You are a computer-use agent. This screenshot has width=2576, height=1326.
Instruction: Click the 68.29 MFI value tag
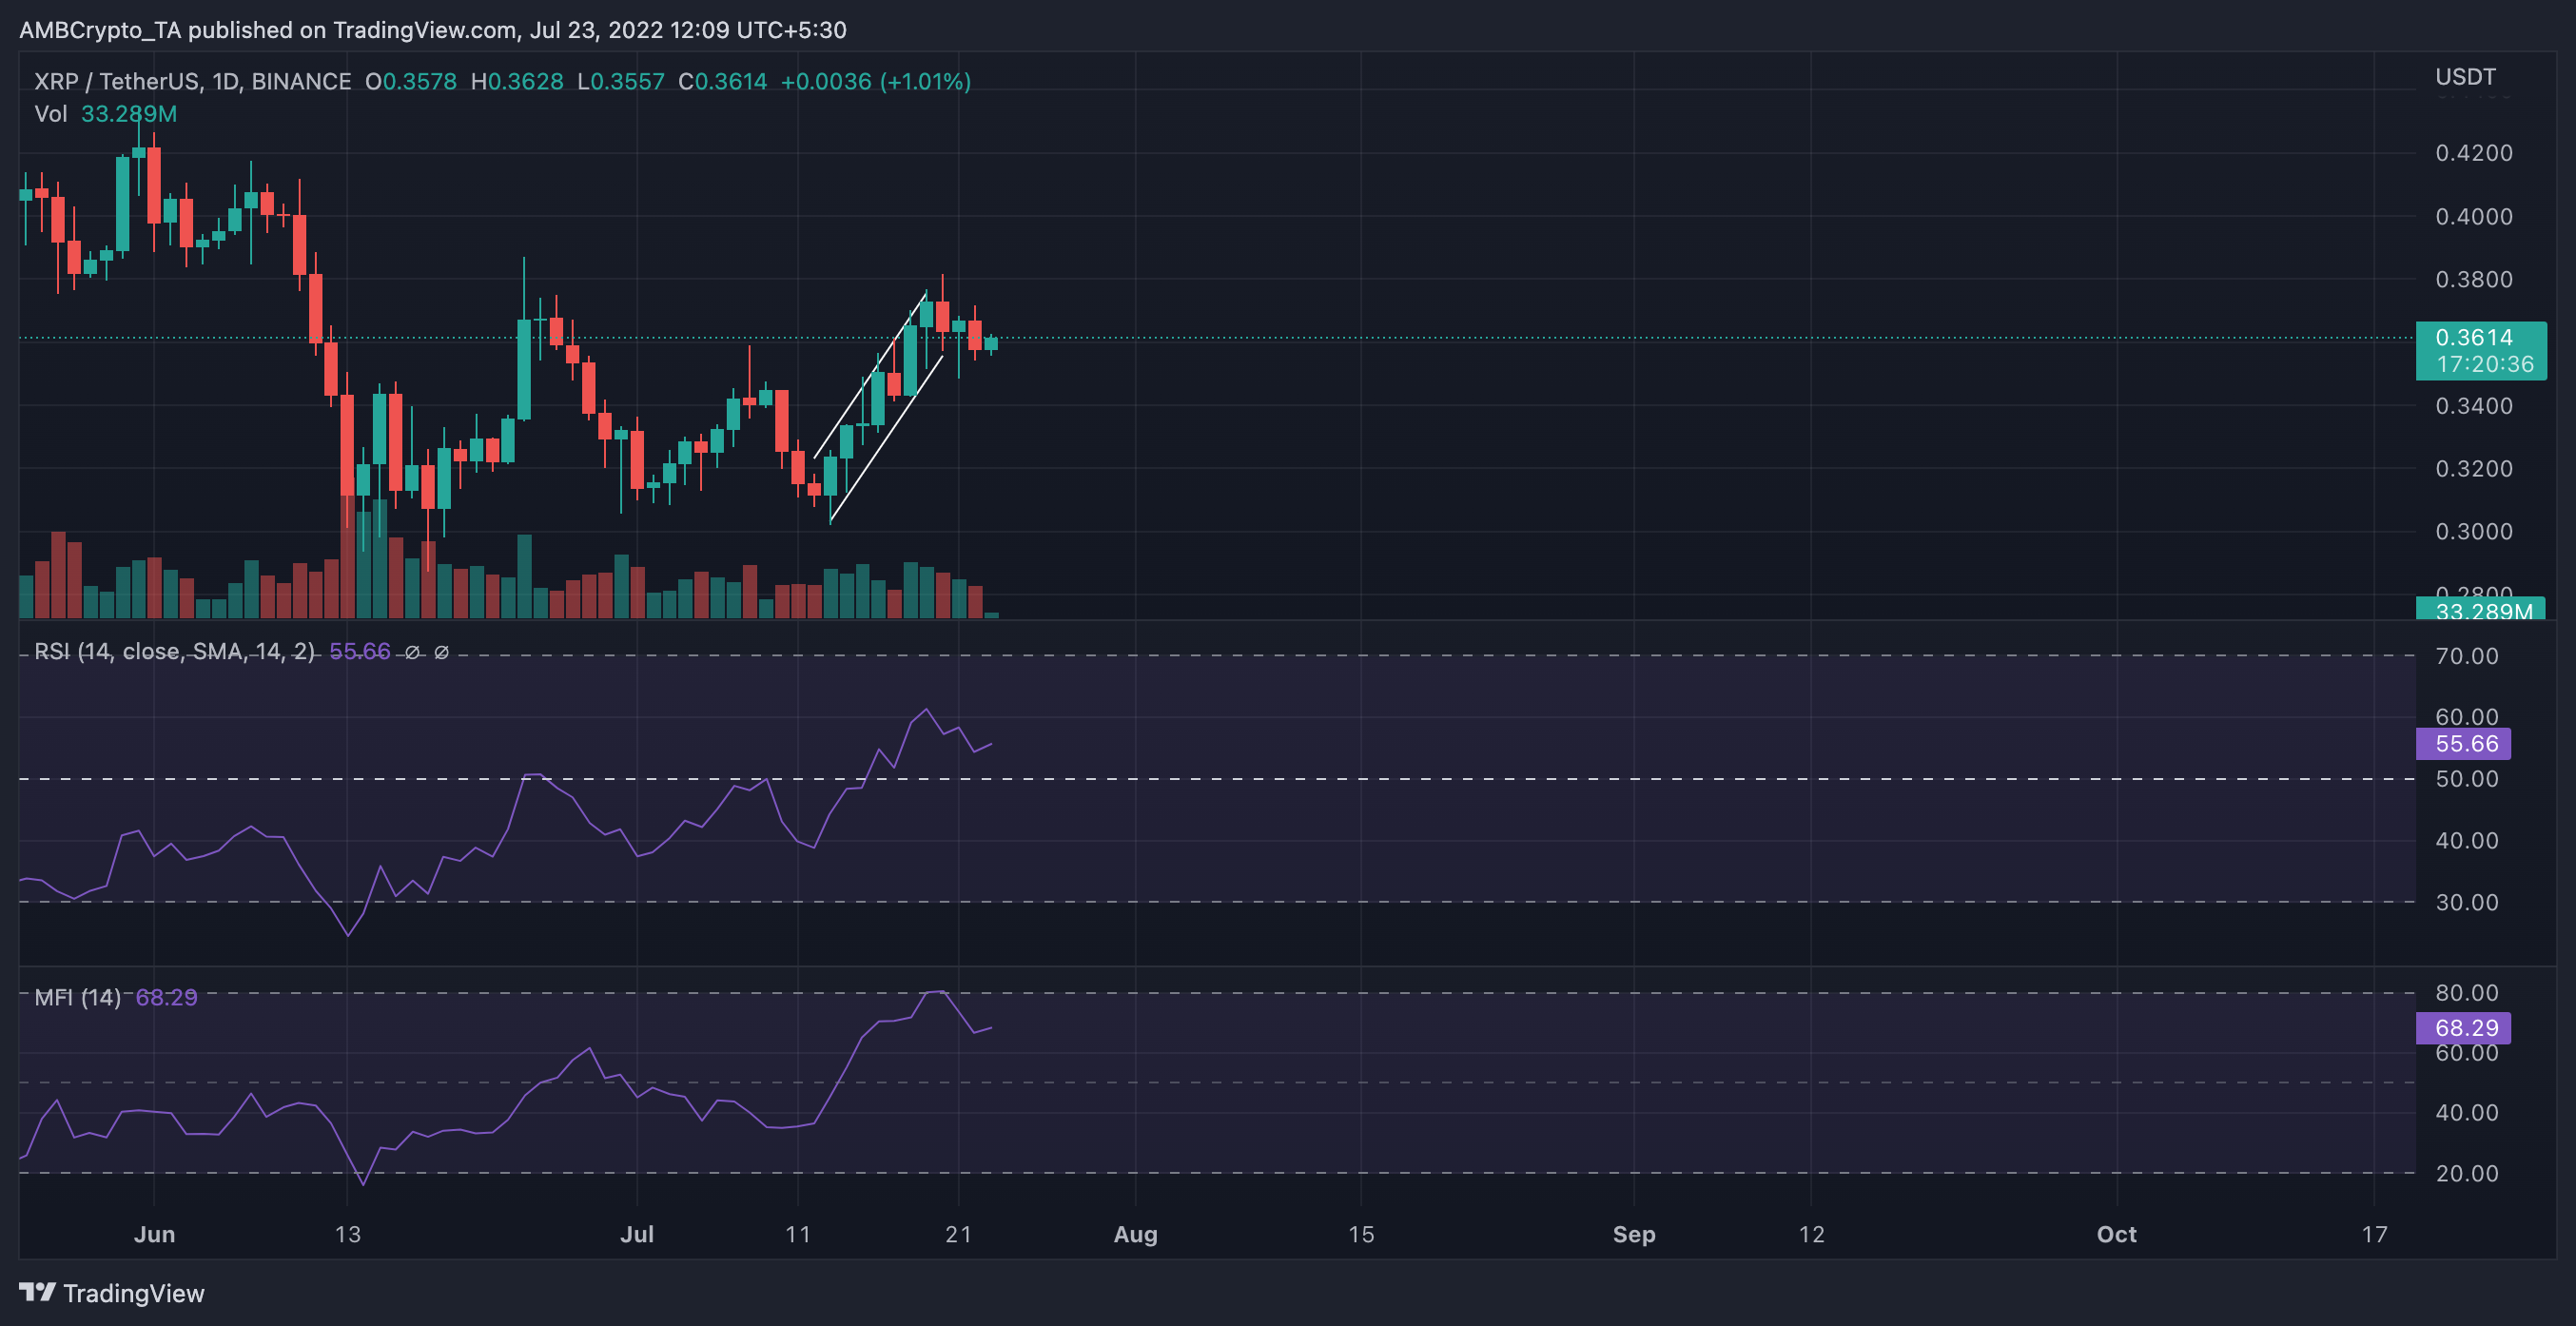click(x=2463, y=1027)
